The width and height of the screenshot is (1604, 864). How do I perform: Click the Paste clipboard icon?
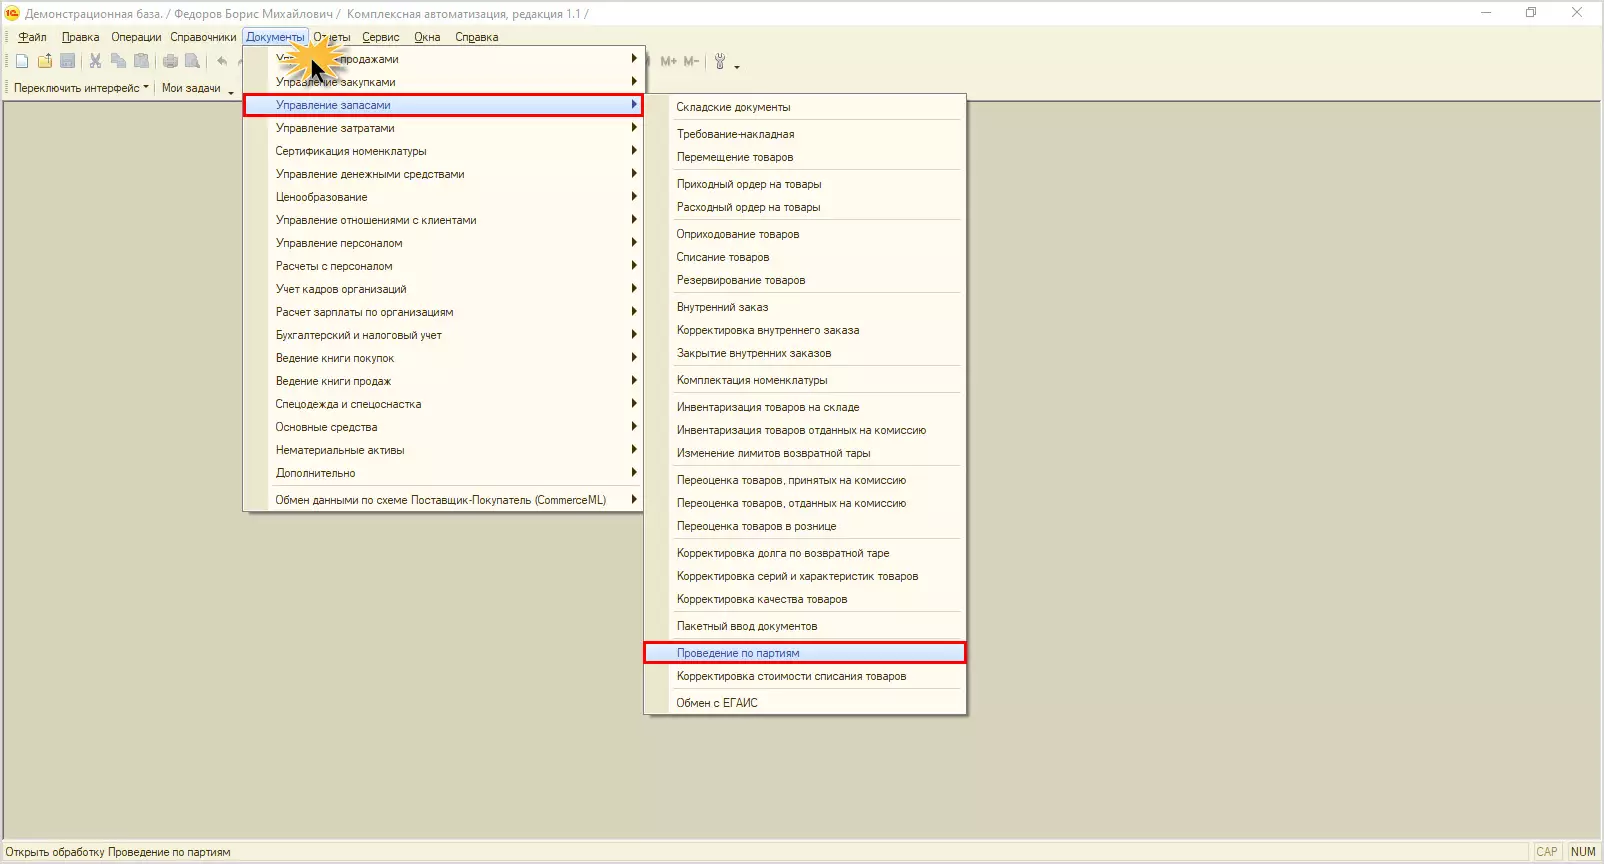coord(141,61)
